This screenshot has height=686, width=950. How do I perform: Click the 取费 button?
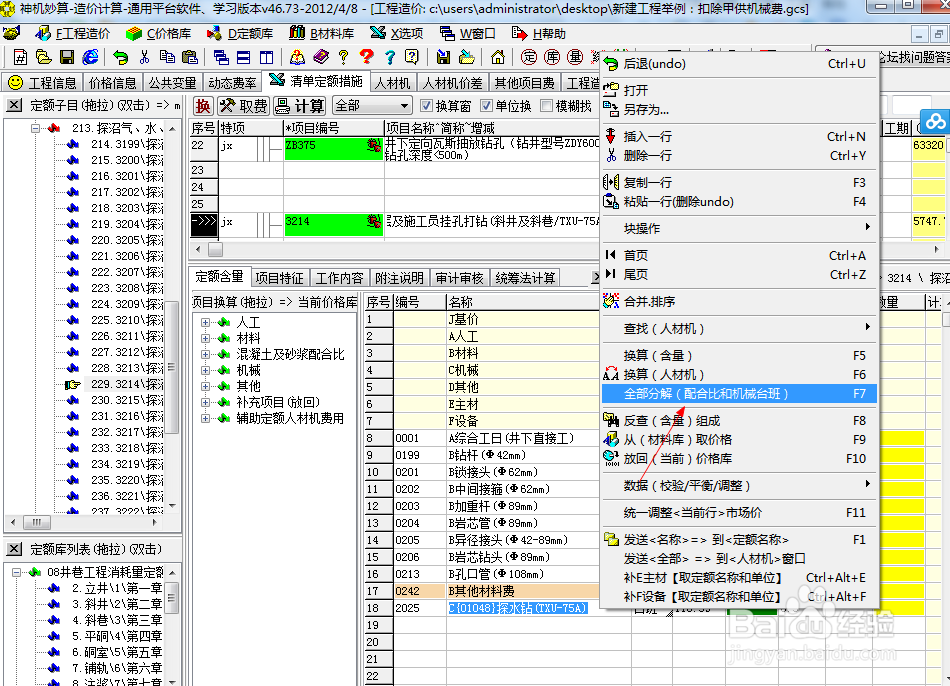point(244,106)
